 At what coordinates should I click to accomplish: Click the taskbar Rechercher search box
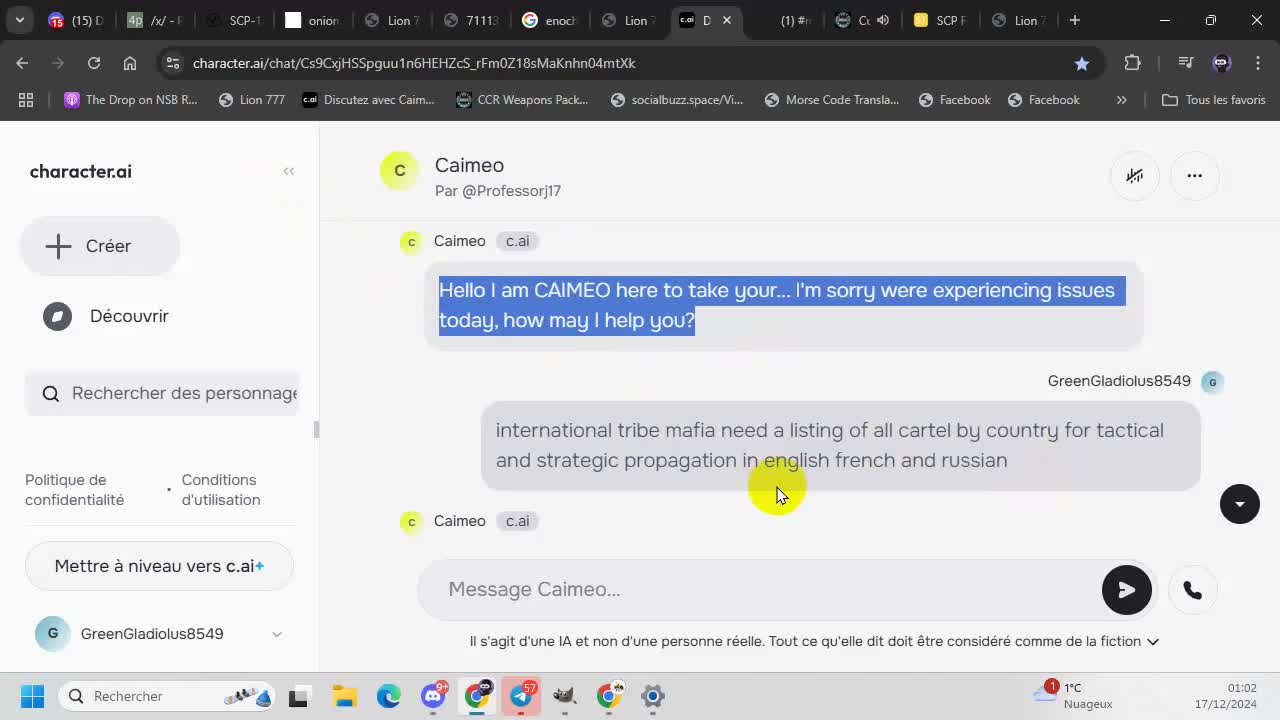coord(168,696)
